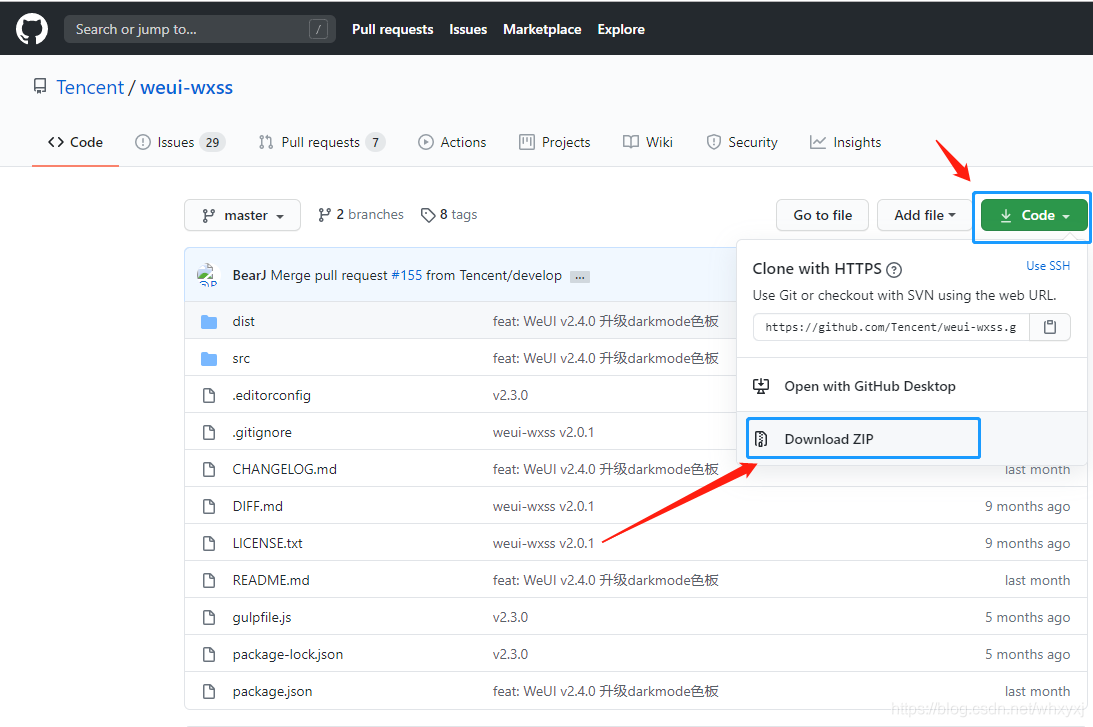
Task: Click the dist folder icon
Action: click(x=208, y=321)
